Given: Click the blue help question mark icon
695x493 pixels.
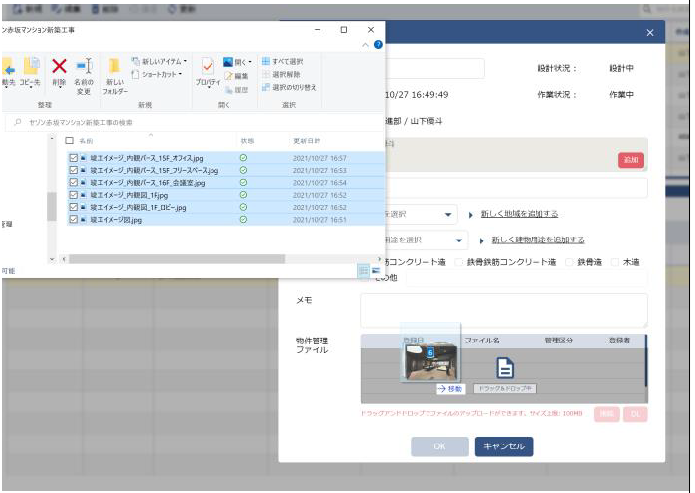Looking at the screenshot, I should coord(378,45).
